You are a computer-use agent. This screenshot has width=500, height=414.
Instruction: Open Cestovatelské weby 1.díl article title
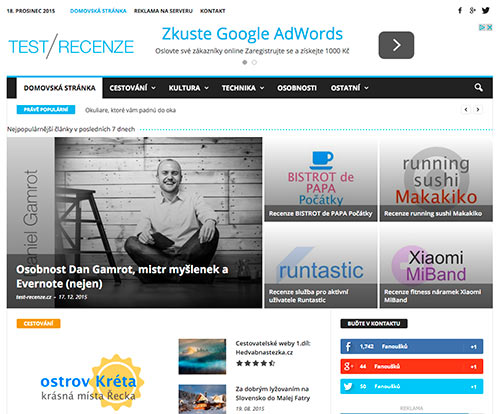tap(273, 348)
